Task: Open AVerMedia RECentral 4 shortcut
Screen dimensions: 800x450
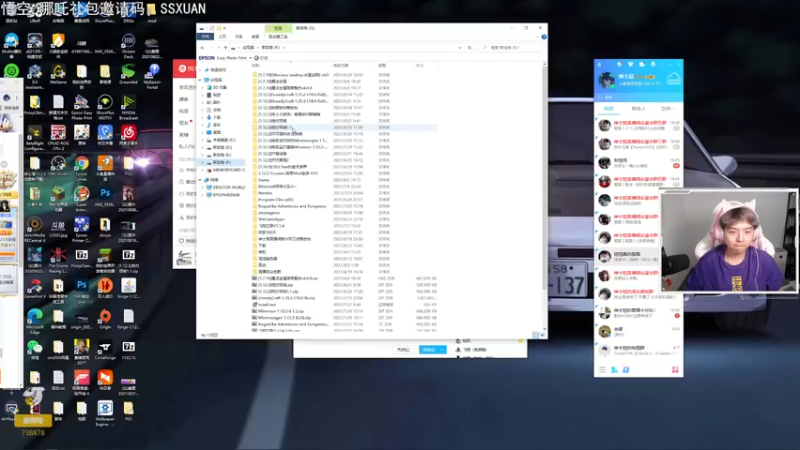Action: (34, 230)
